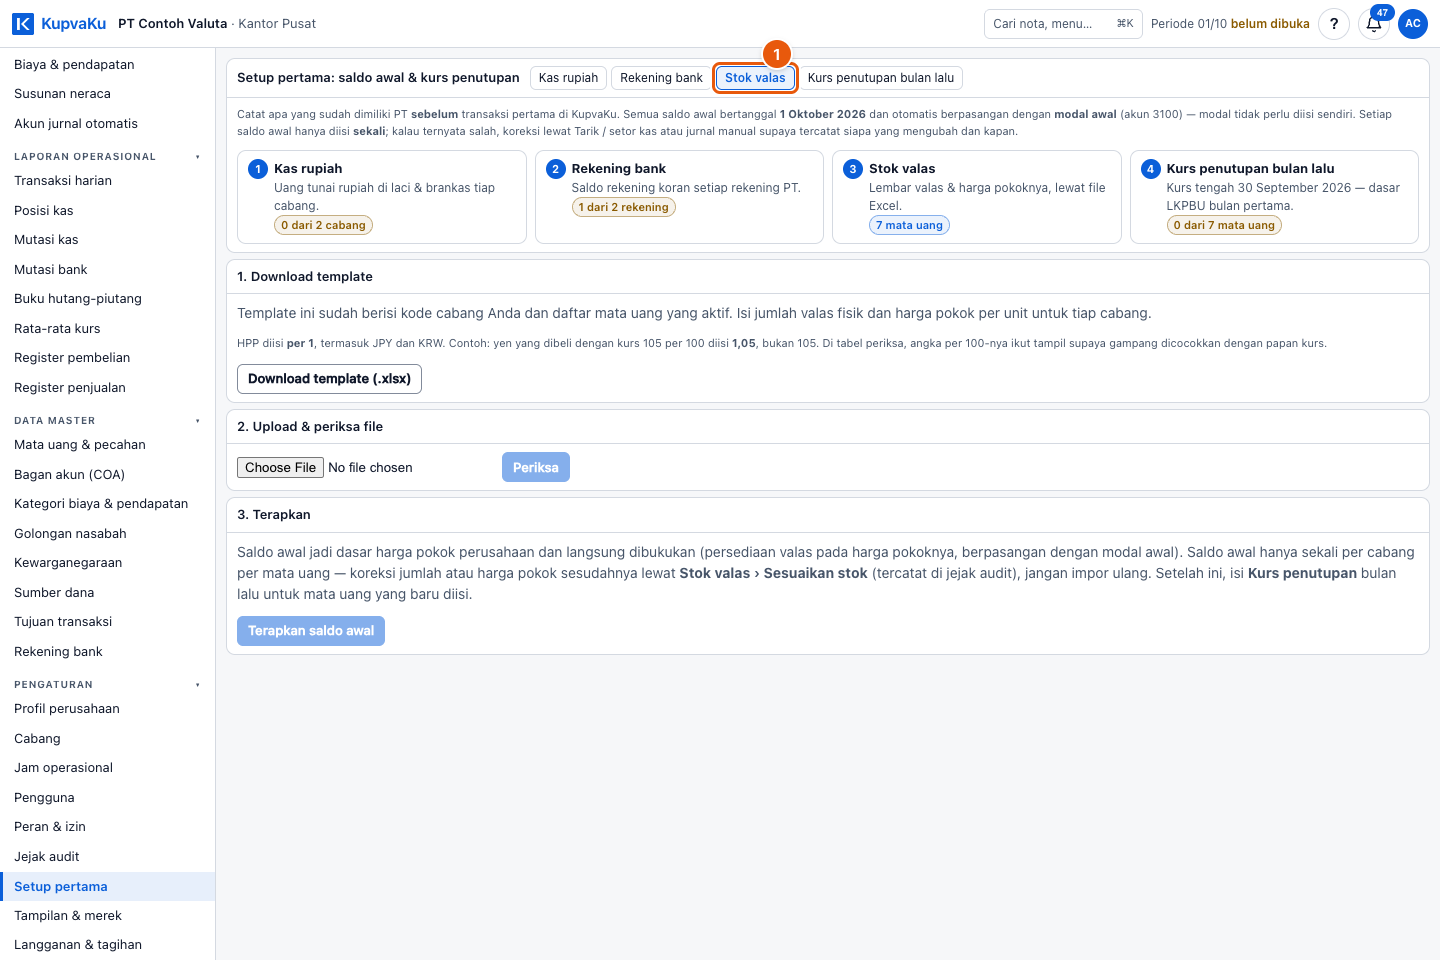Open the Kurs penutupan step 4 card

[x=1274, y=197]
